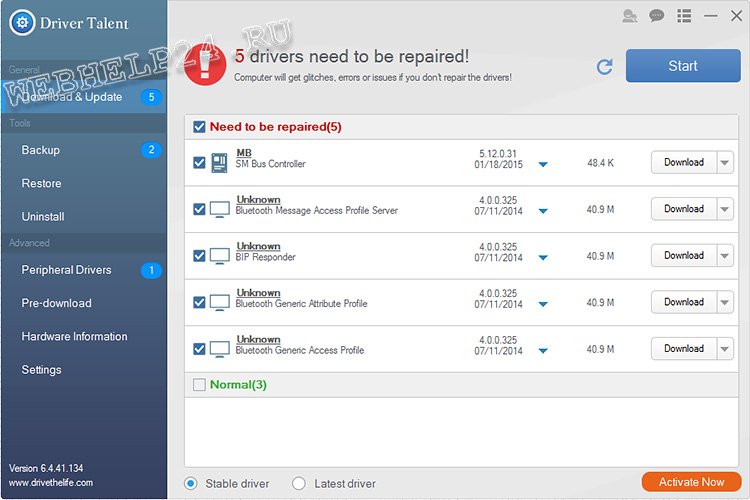
Task: Download the Bluetooth Message Access Profile Server driver
Action: 684,209
